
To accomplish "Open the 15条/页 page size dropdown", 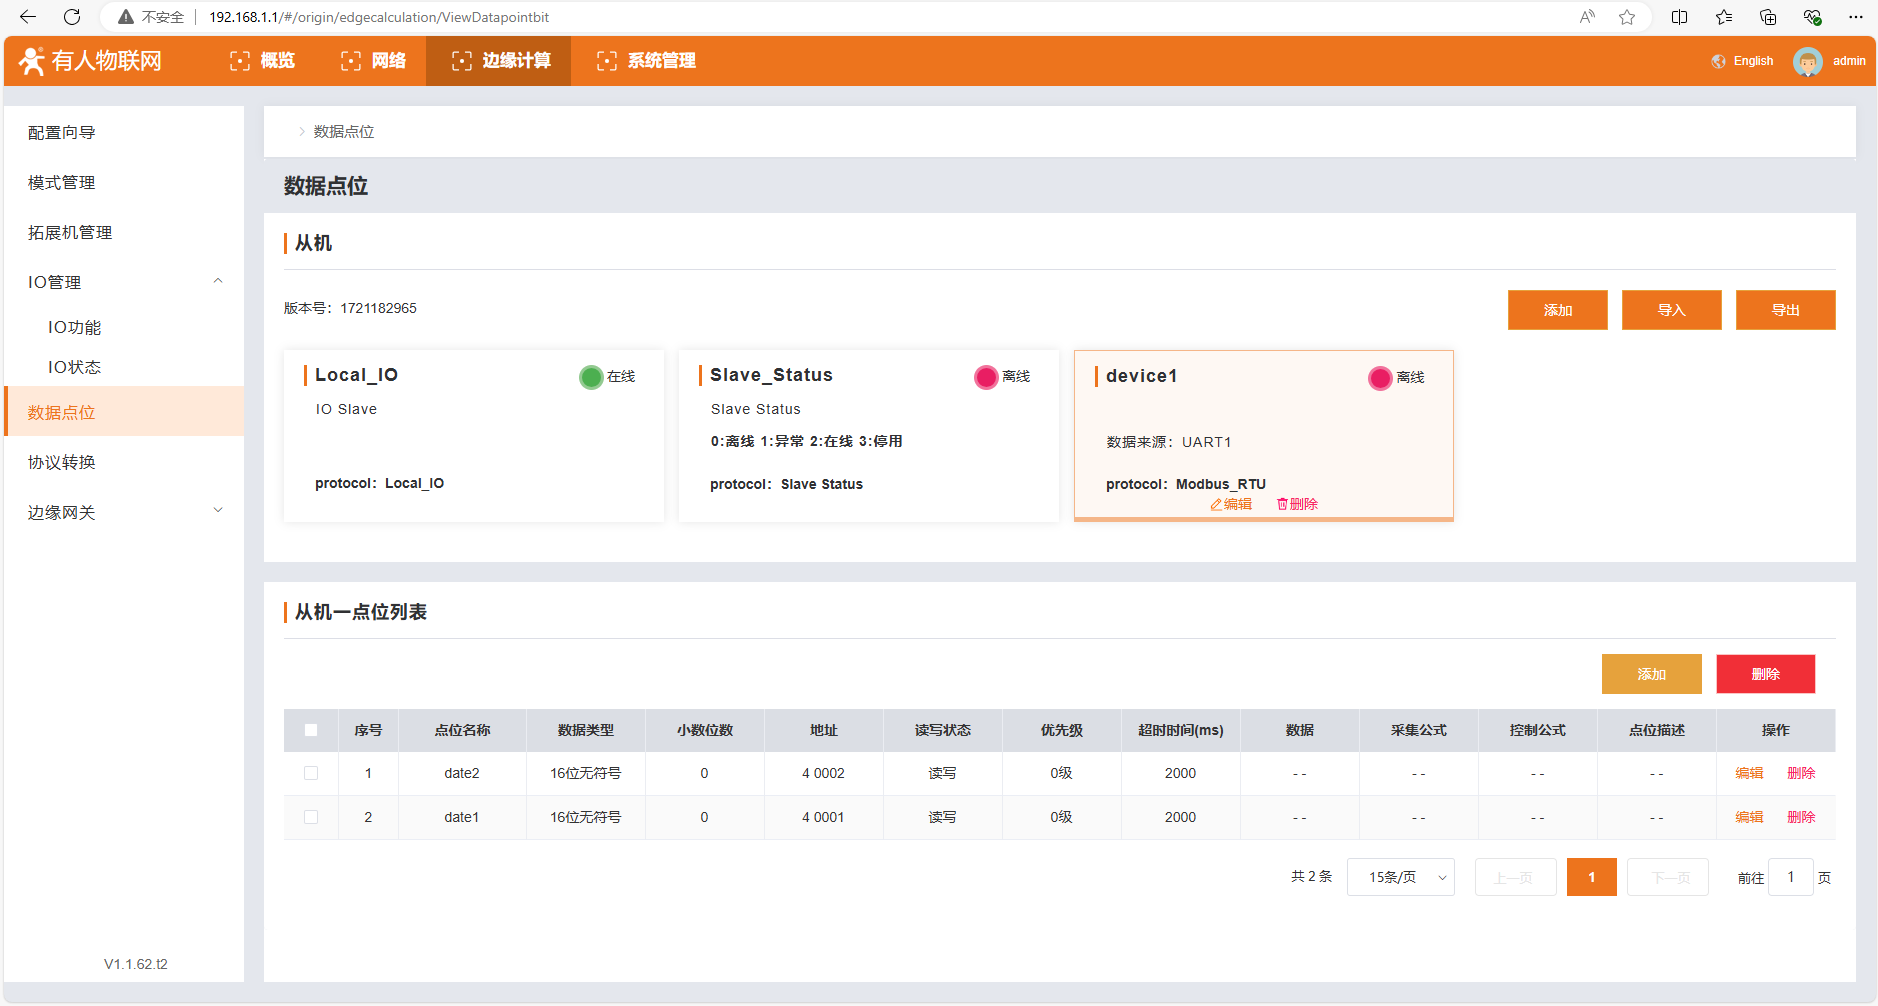I will coord(1400,878).
